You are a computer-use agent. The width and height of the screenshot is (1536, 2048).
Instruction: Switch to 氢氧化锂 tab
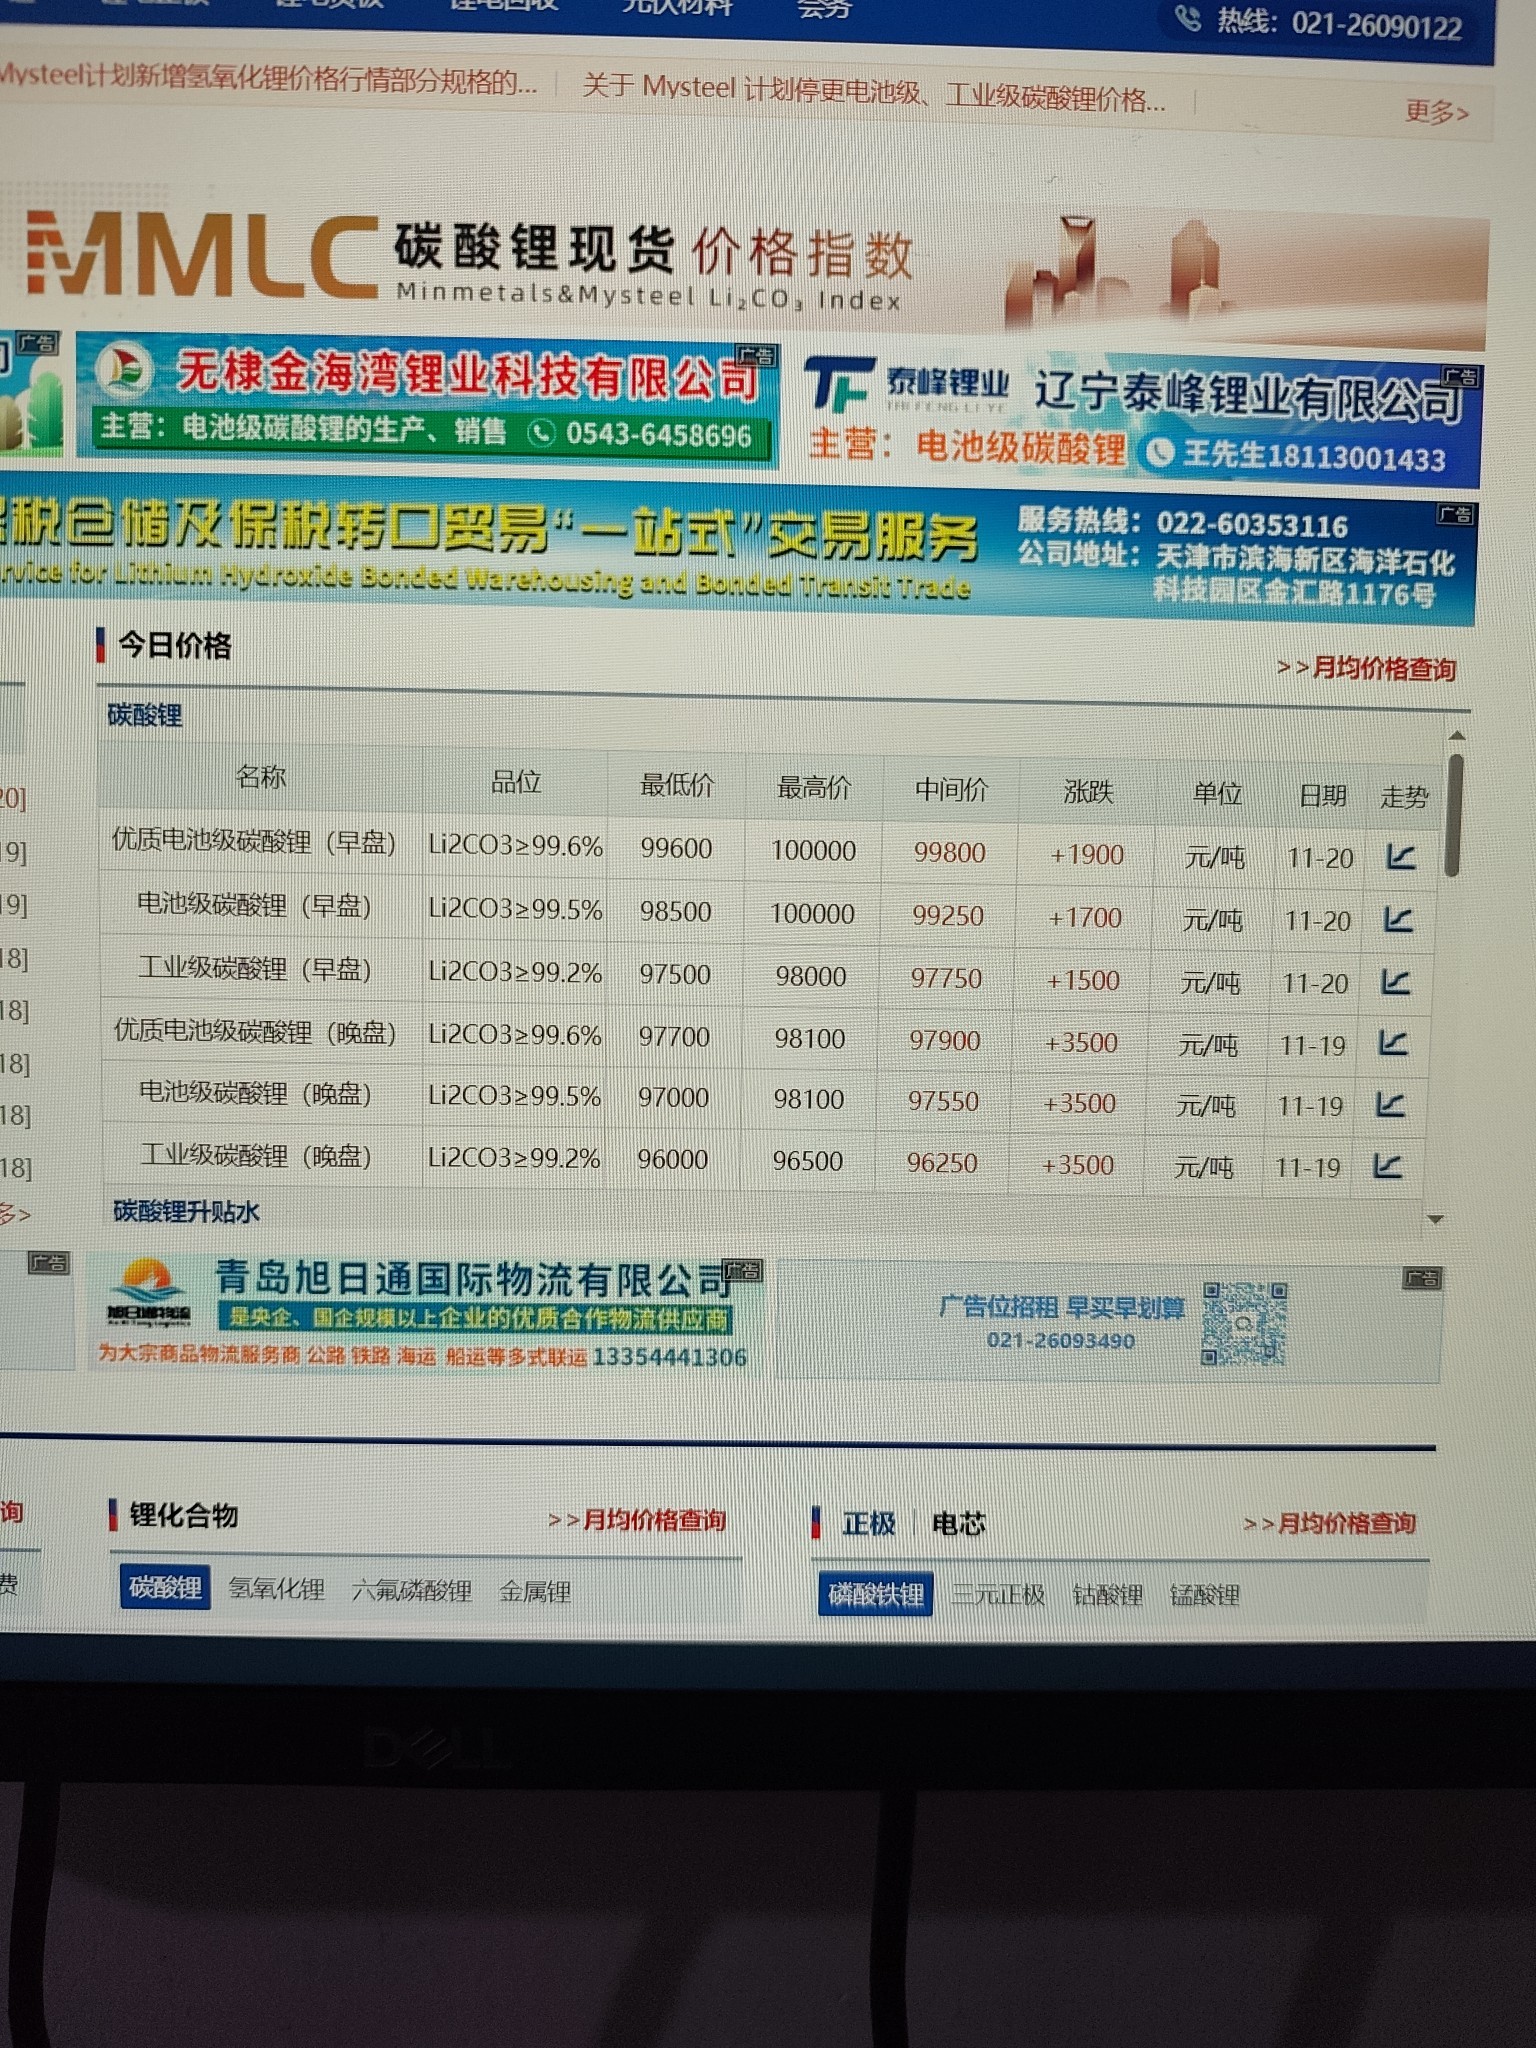[277, 1589]
